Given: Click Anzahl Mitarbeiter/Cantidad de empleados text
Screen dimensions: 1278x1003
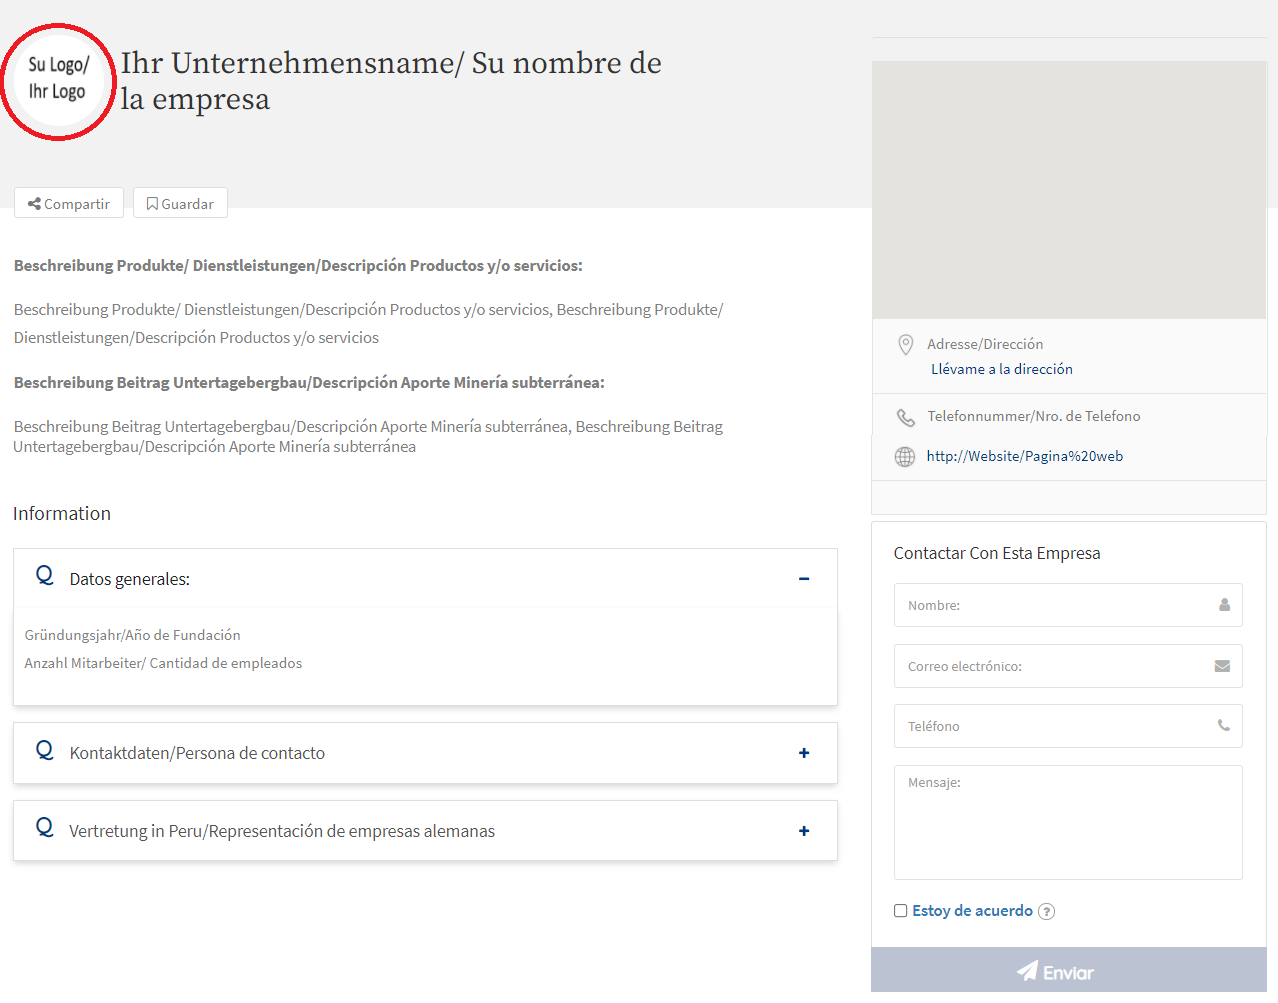Looking at the screenshot, I should 163,663.
